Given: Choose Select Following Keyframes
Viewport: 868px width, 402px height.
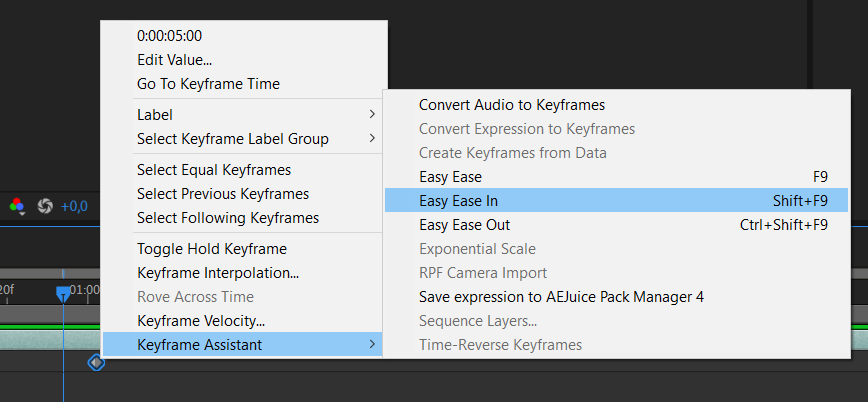Looking at the screenshot, I should 228,218.
